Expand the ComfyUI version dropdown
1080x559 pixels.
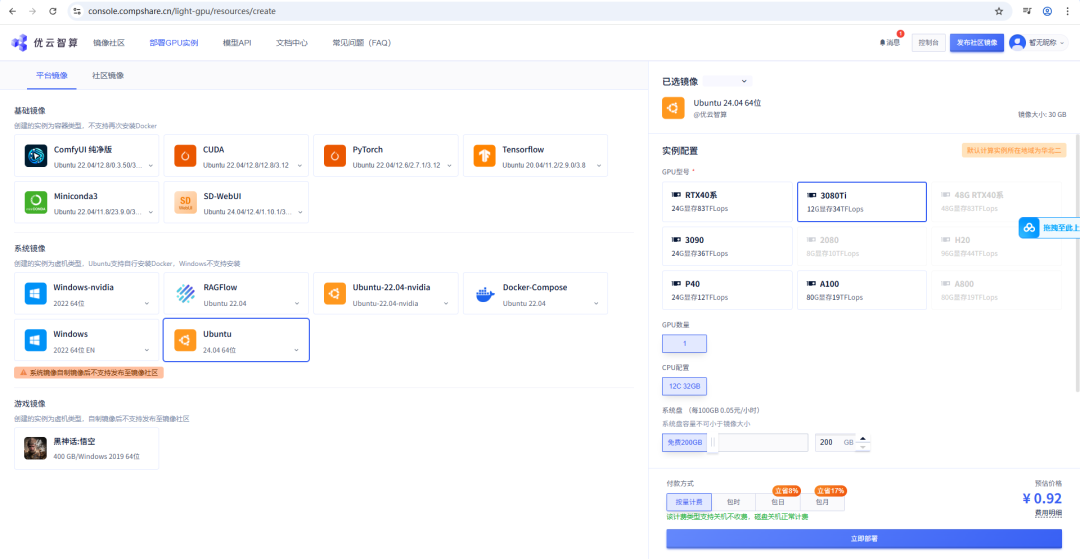(x=150, y=166)
